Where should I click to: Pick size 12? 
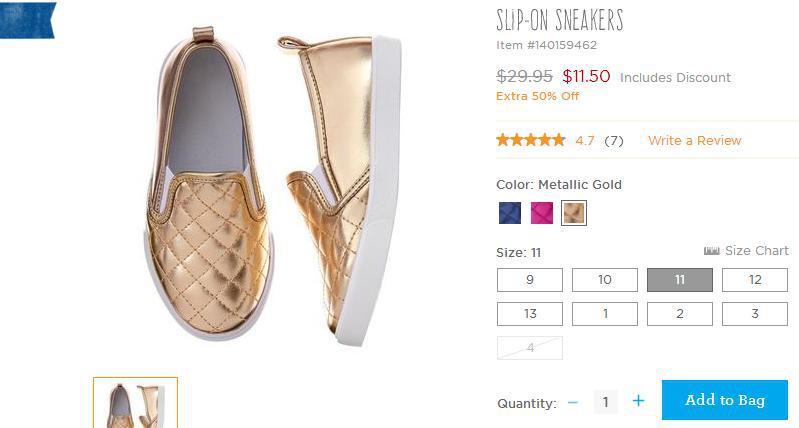tap(755, 280)
